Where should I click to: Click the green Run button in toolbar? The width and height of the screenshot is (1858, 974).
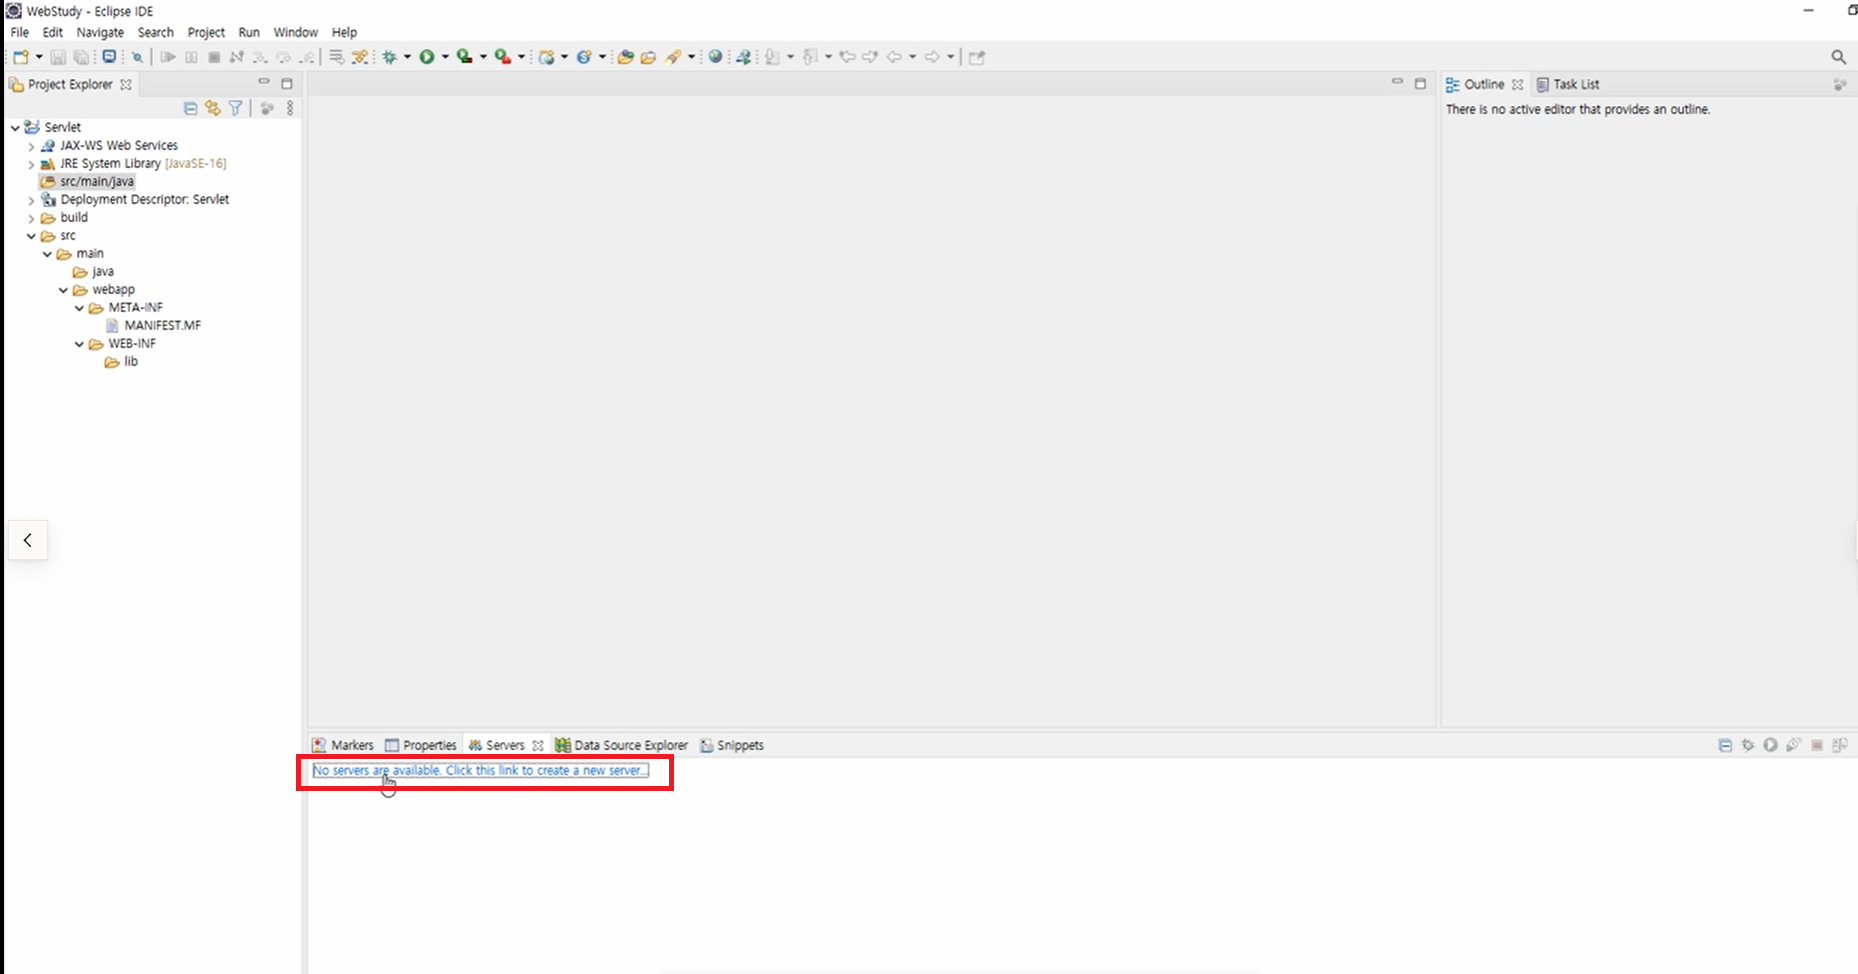point(427,57)
